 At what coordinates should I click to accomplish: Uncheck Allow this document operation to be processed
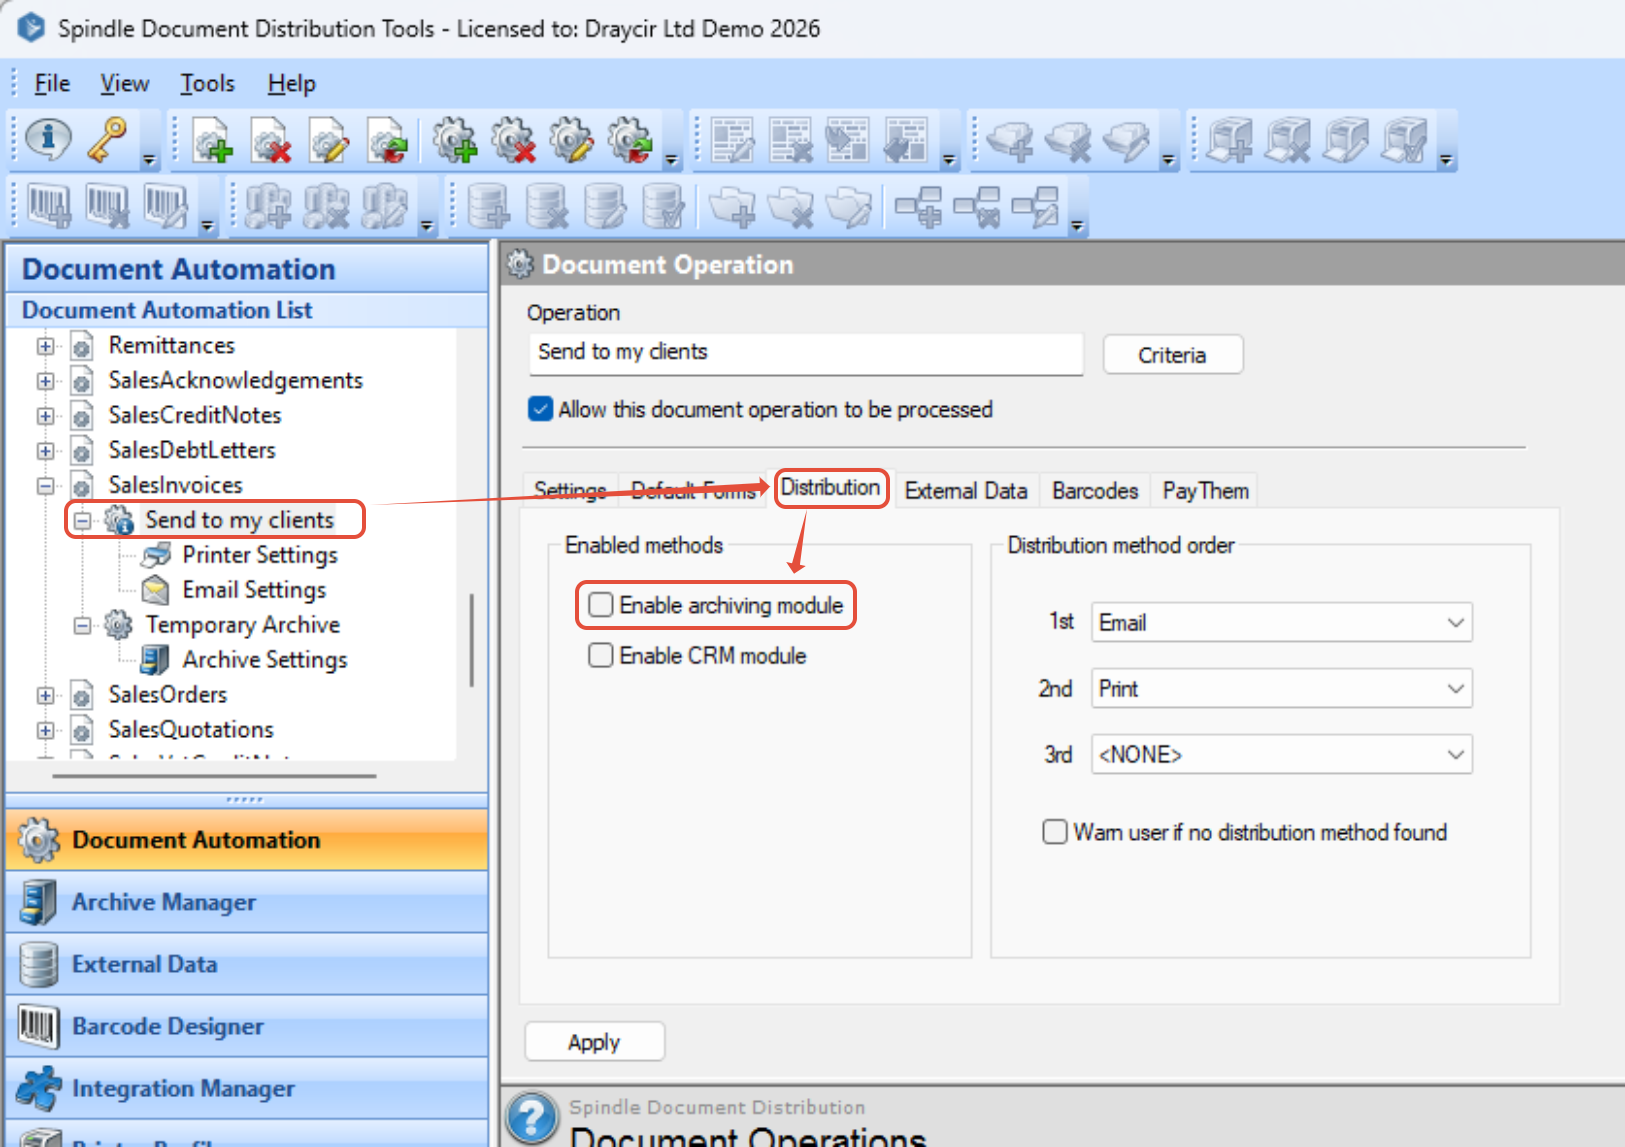(x=540, y=409)
